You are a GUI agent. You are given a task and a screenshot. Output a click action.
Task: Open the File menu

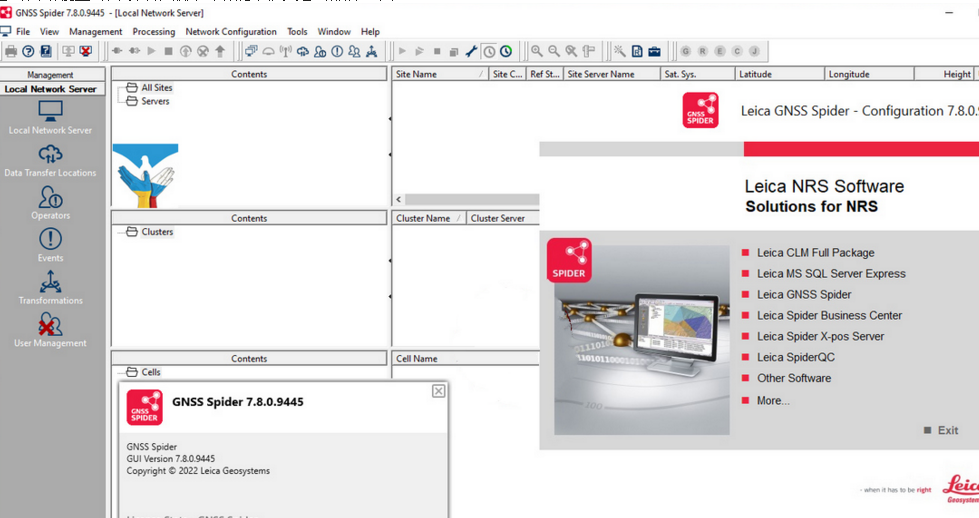[23, 31]
